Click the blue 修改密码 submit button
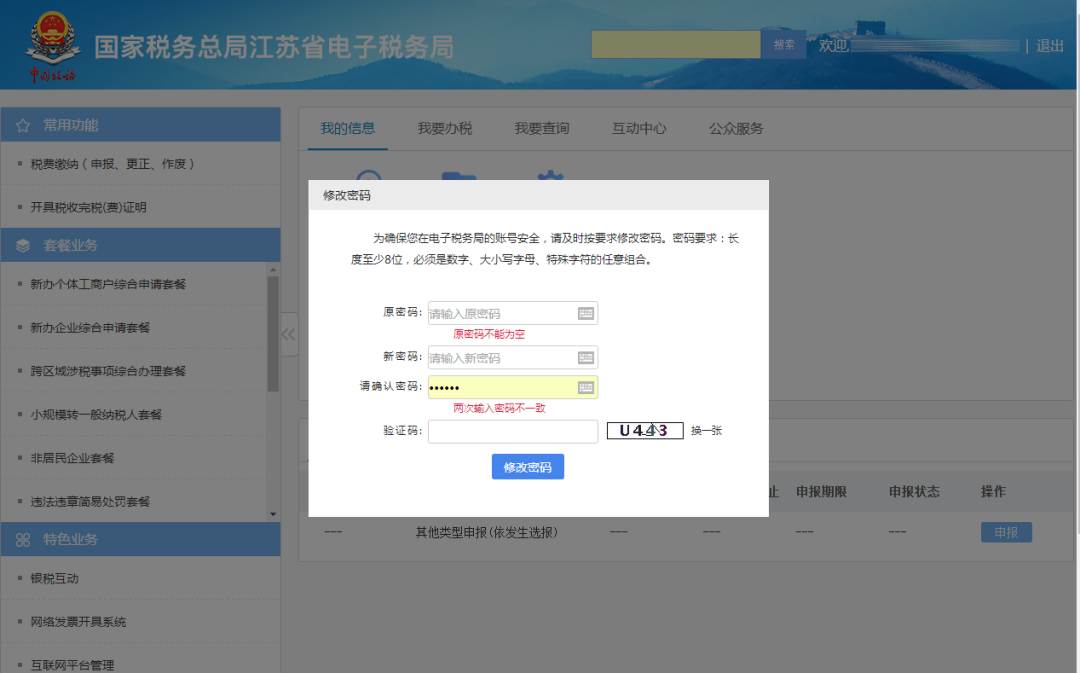The height and width of the screenshot is (673, 1080). [528, 467]
